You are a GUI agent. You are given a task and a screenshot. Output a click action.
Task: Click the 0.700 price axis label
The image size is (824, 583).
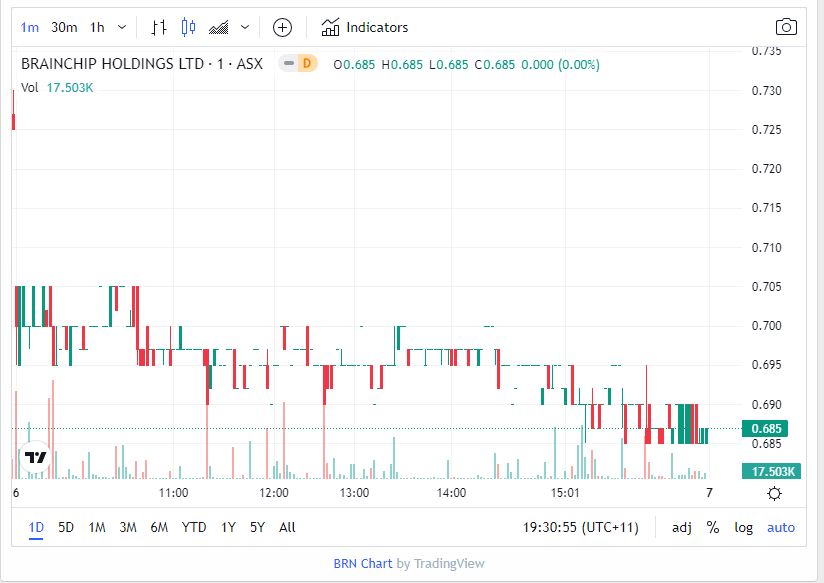point(766,325)
